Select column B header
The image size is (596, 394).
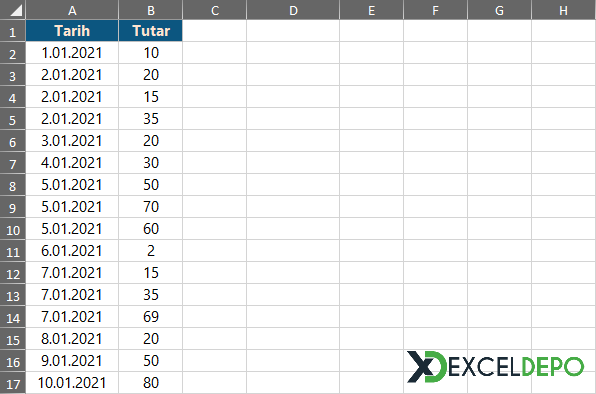(x=151, y=9)
